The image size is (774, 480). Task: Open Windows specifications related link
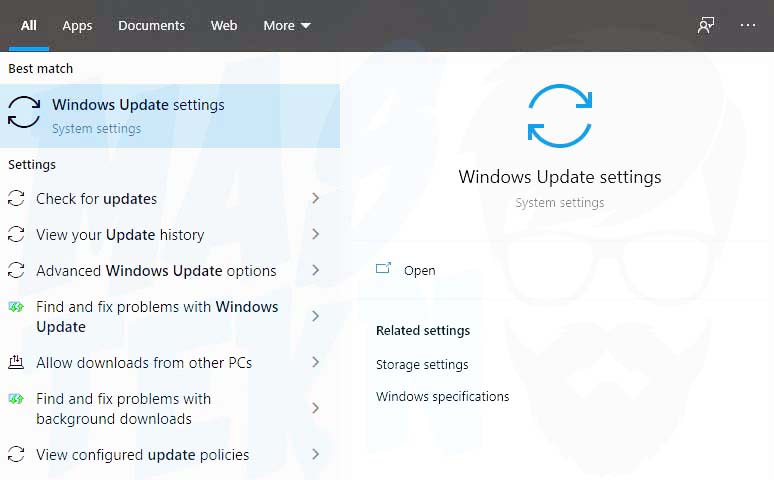pos(442,397)
